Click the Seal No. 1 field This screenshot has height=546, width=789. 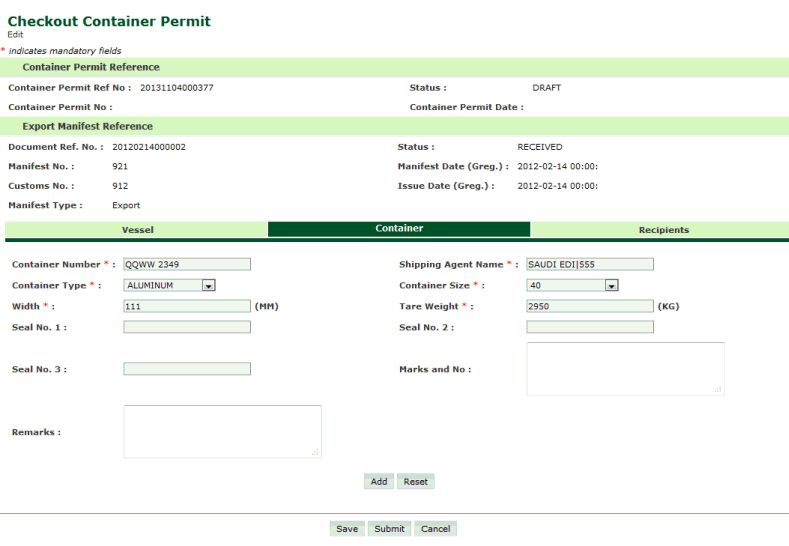point(187,327)
